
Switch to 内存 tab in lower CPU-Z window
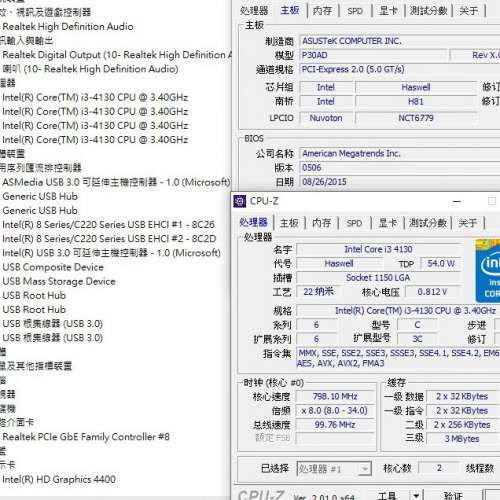point(321,223)
